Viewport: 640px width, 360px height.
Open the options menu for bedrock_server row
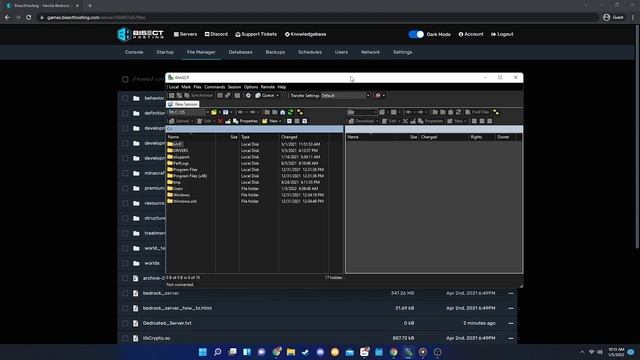pos(511,293)
